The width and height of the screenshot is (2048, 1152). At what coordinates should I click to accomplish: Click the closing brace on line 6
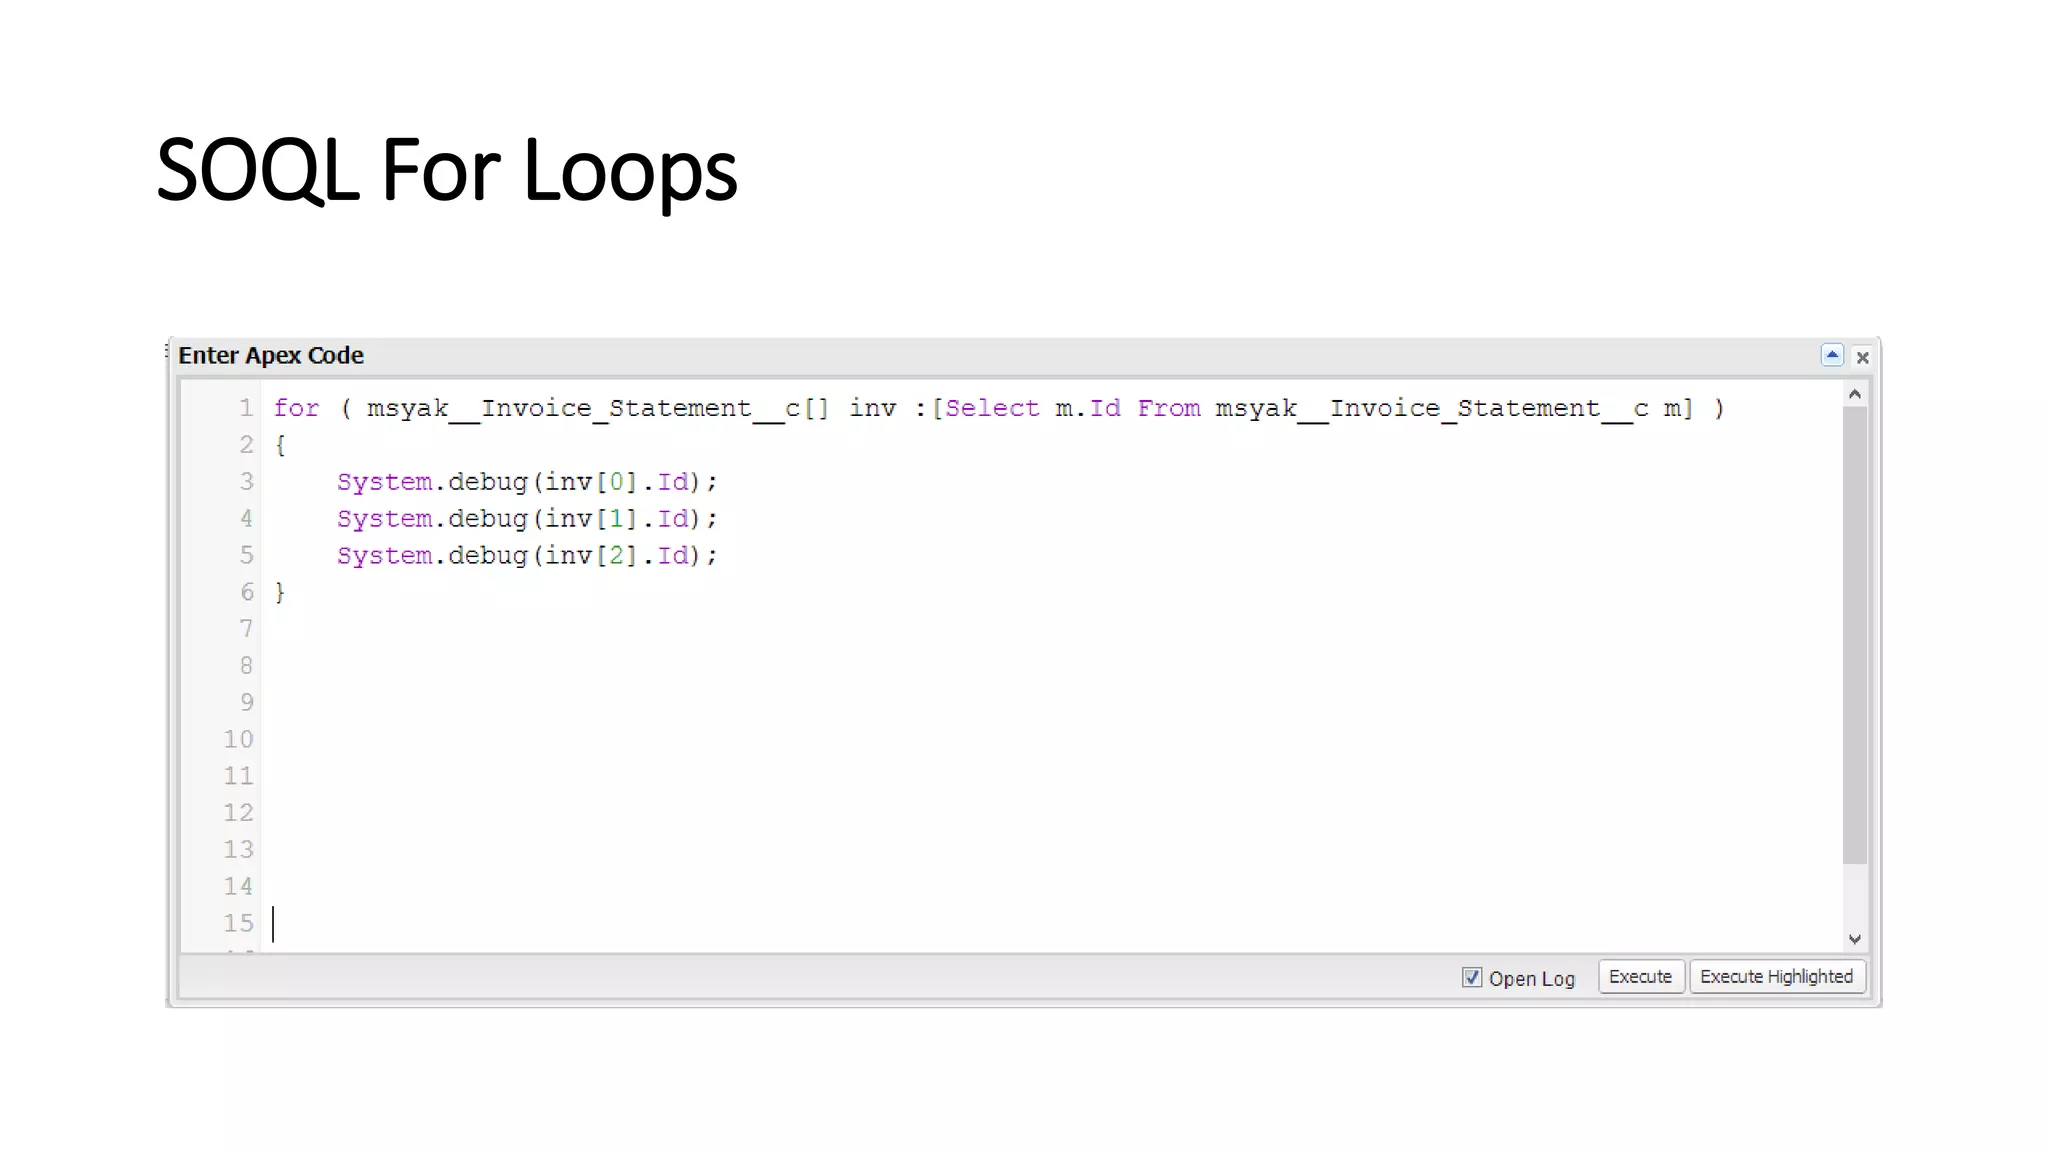coord(280,592)
